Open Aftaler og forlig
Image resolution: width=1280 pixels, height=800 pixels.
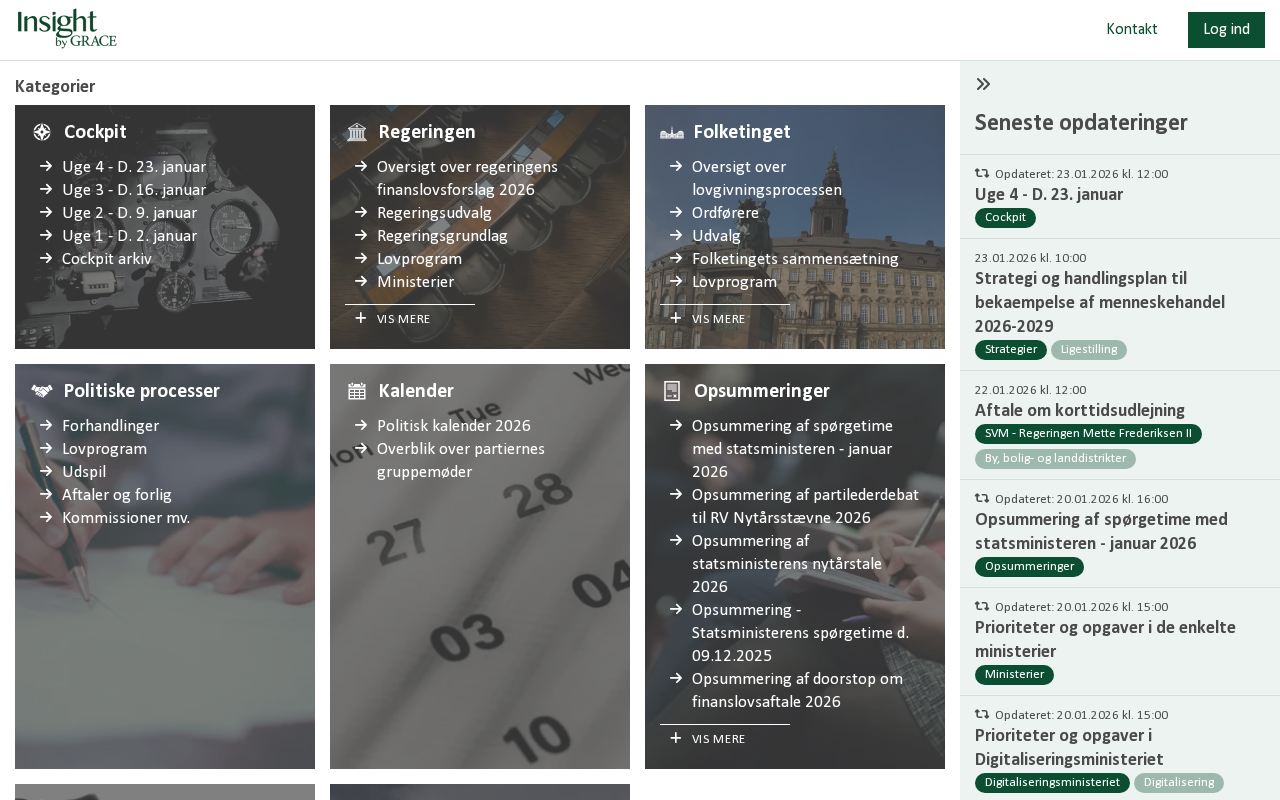pyautogui.click(x=117, y=495)
